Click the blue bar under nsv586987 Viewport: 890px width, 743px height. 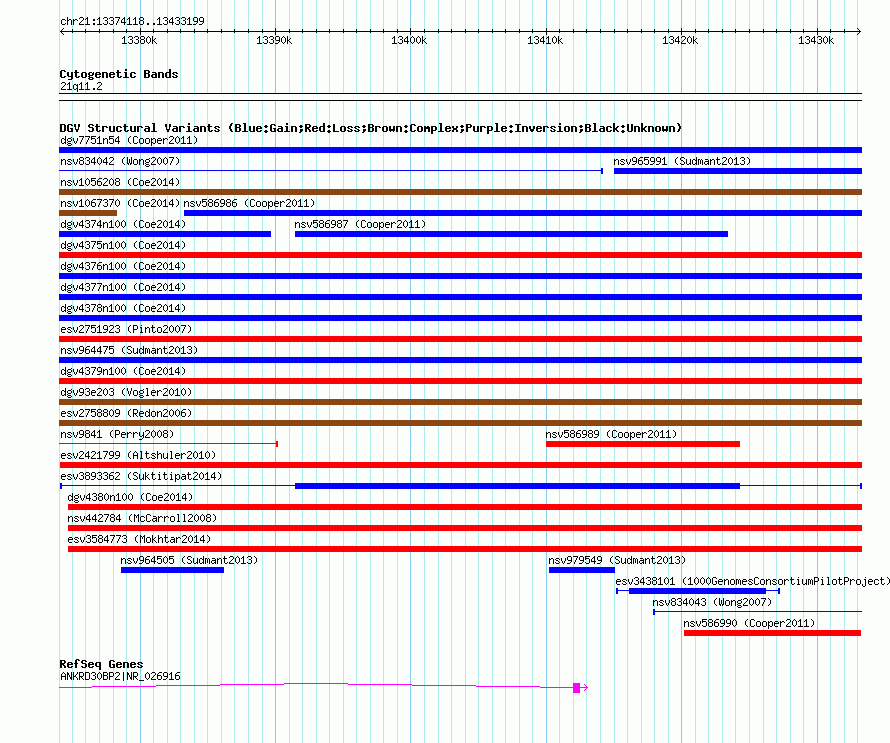click(x=511, y=234)
